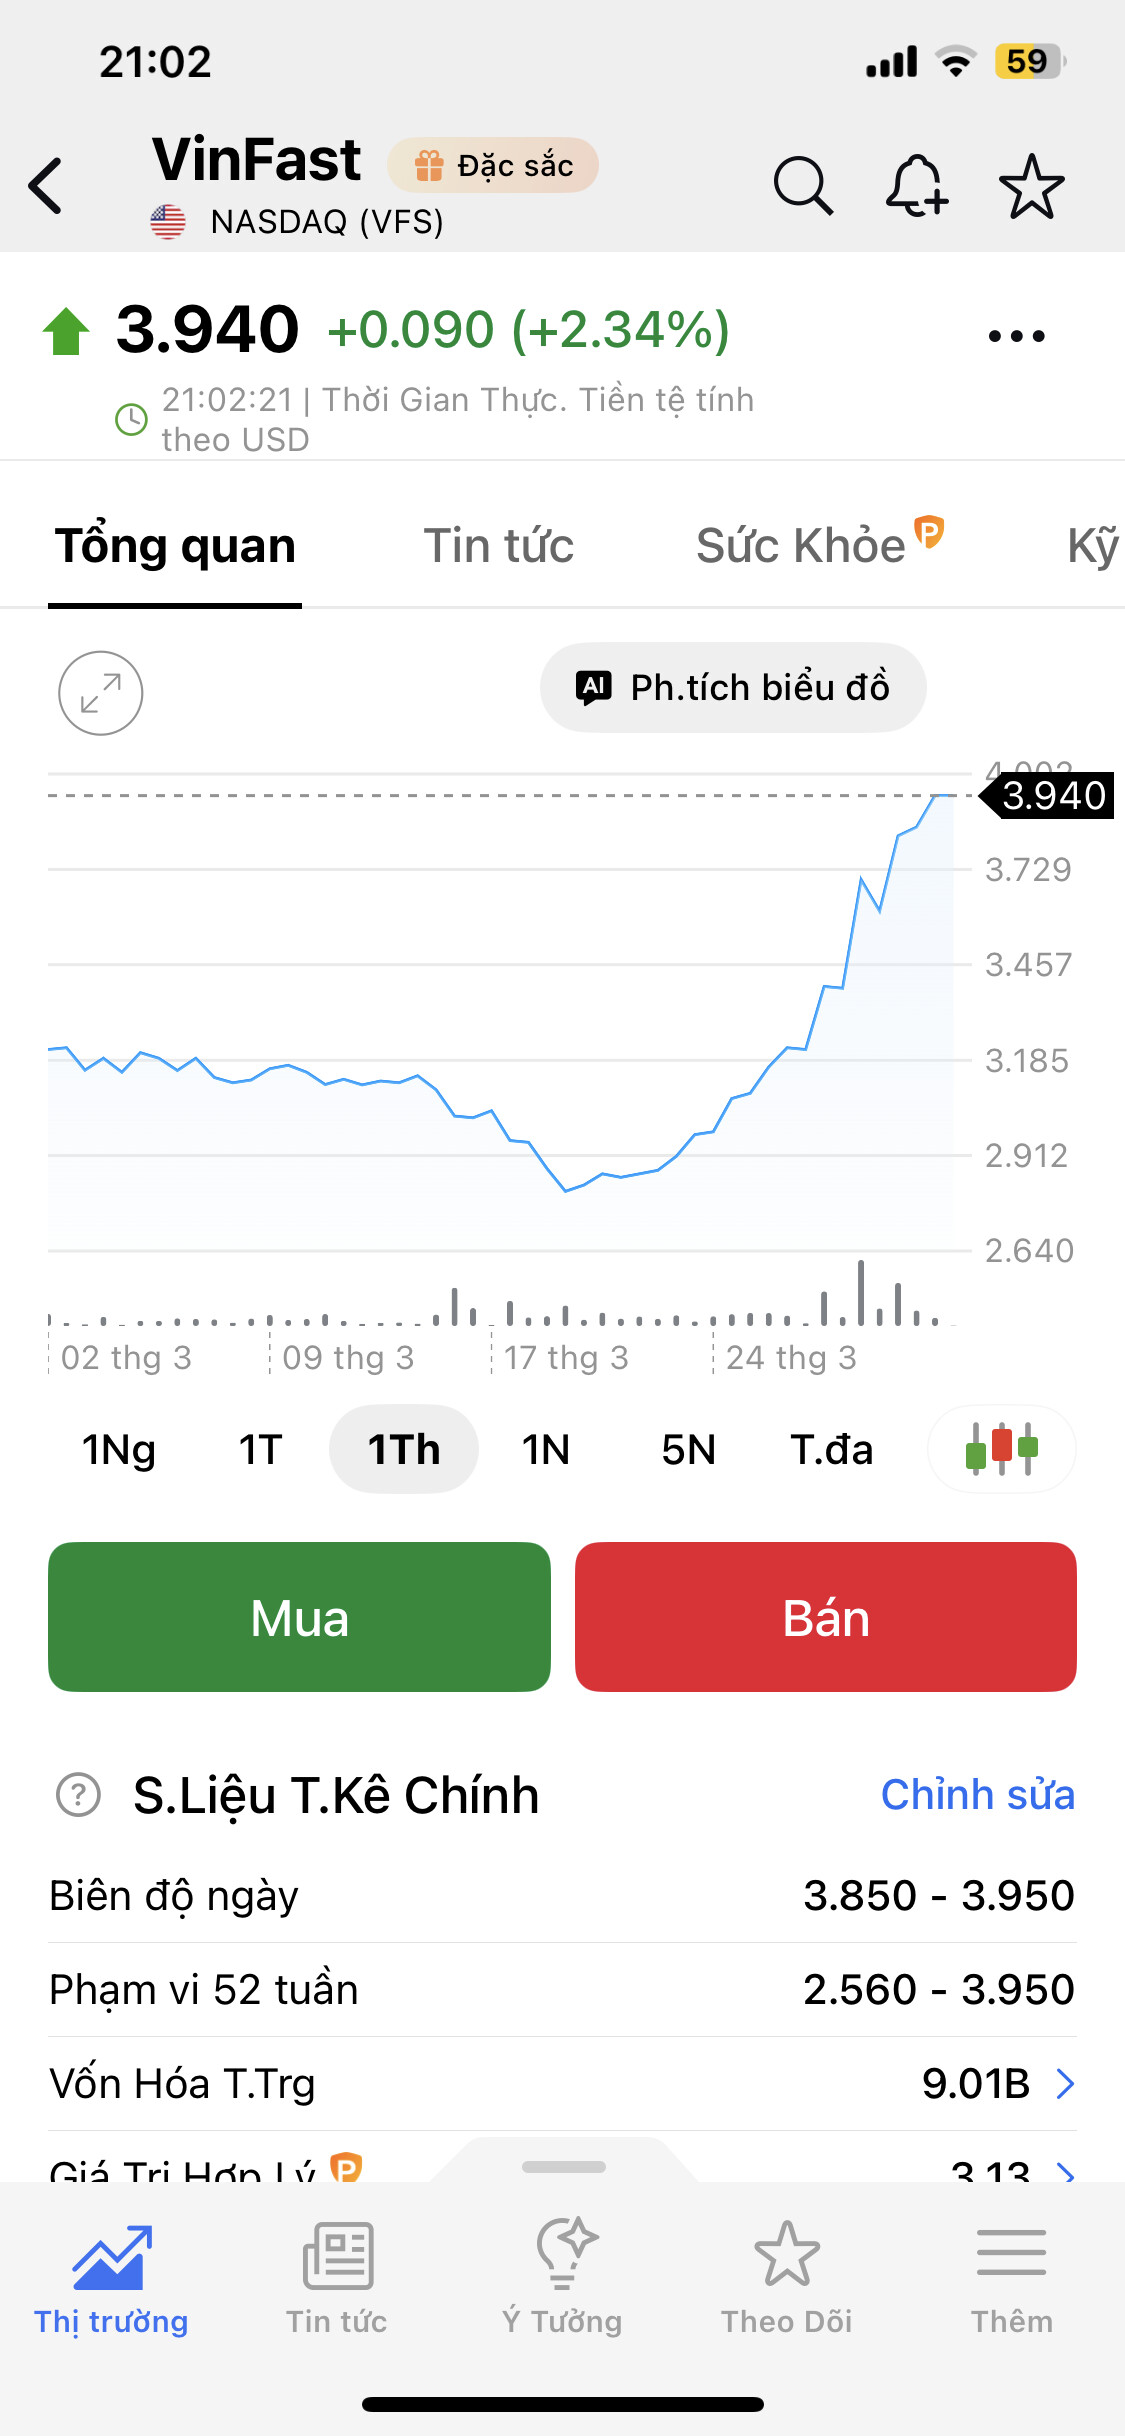Expand Vốn Hóa T.Trg details chevron
This screenshot has height=2436, width=1125.
[x=1065, y=2084]
